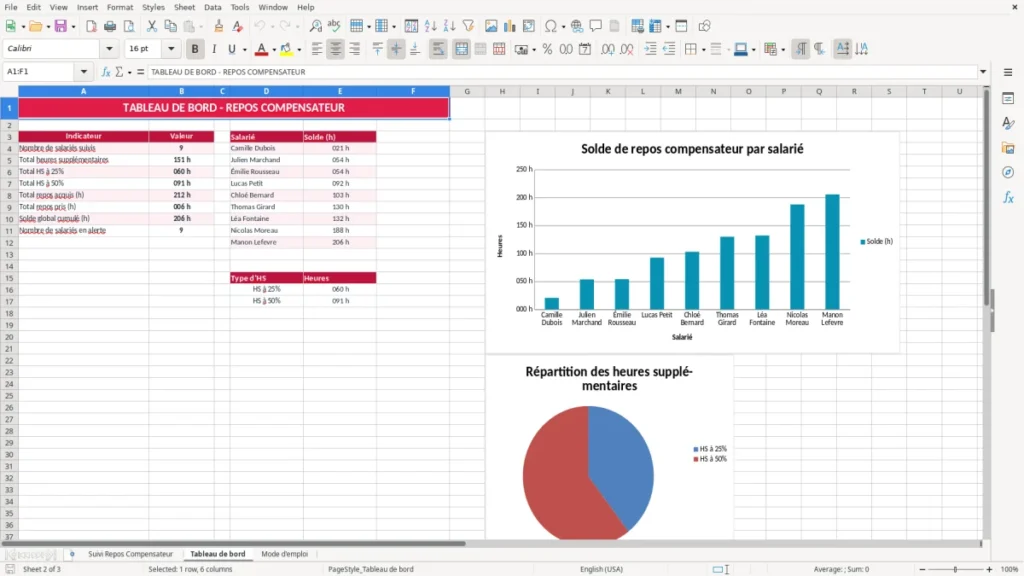Open the Data menu
The image size is (1024, 576).
(x=212, y=7)
